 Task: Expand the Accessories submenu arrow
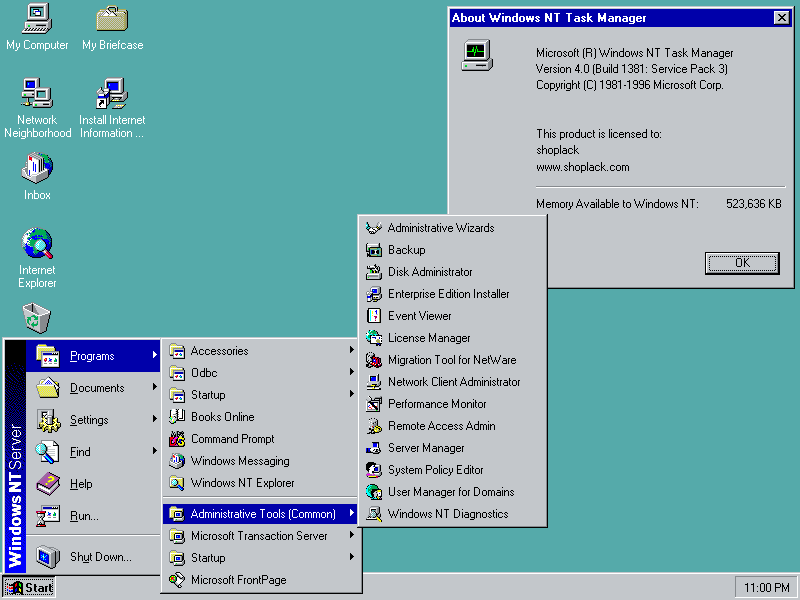point(352,349)
